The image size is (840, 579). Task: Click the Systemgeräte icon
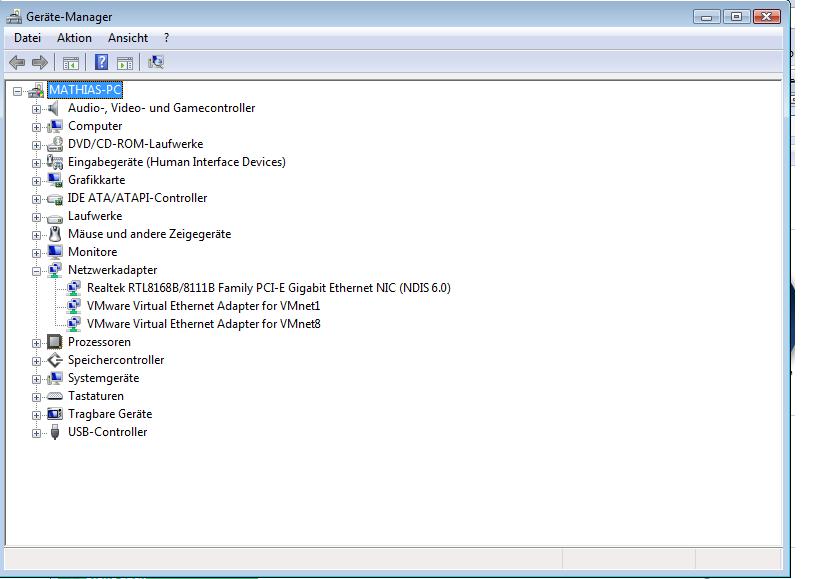[55, 378]
